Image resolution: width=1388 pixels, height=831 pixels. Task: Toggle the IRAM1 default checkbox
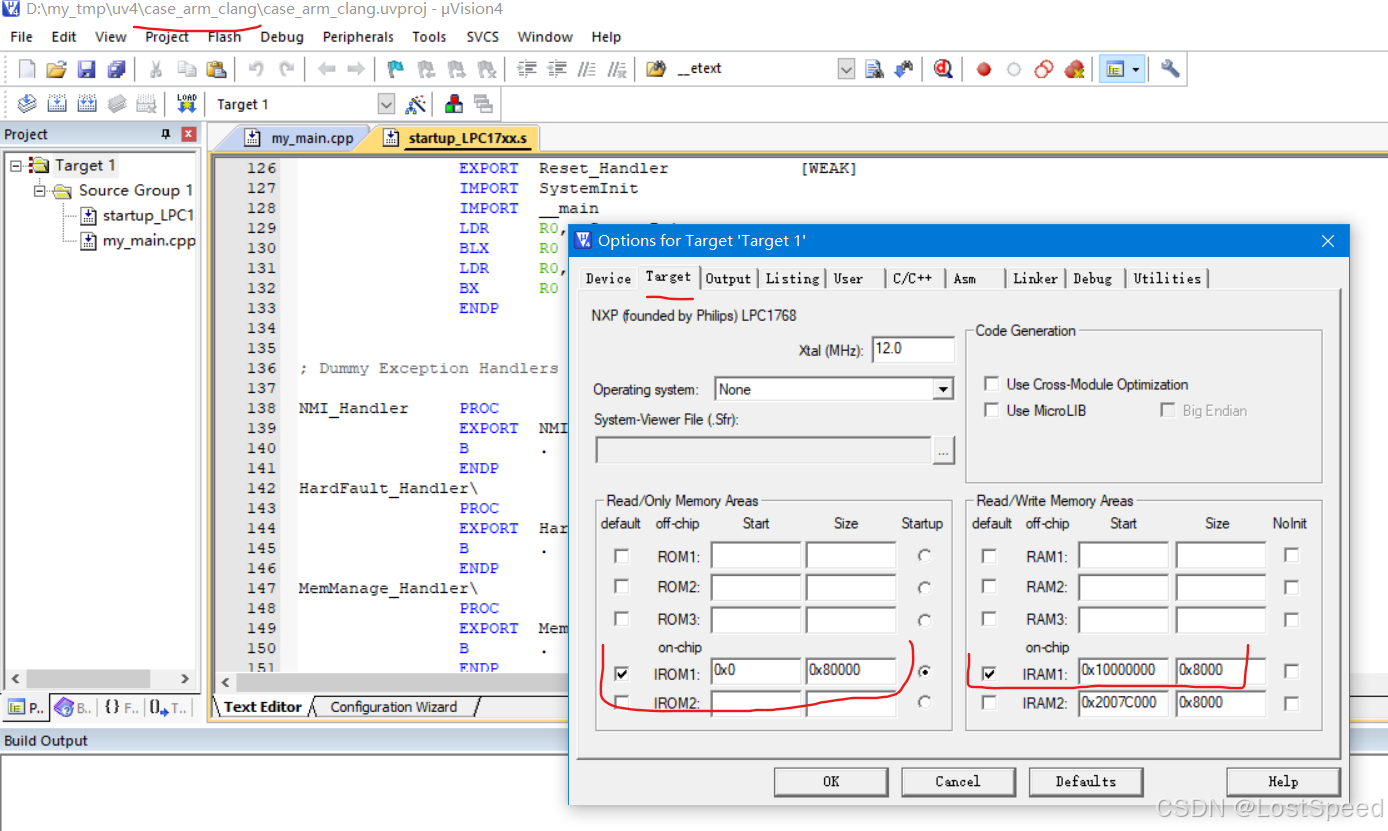pyautogui.click(x=989, y=673)
